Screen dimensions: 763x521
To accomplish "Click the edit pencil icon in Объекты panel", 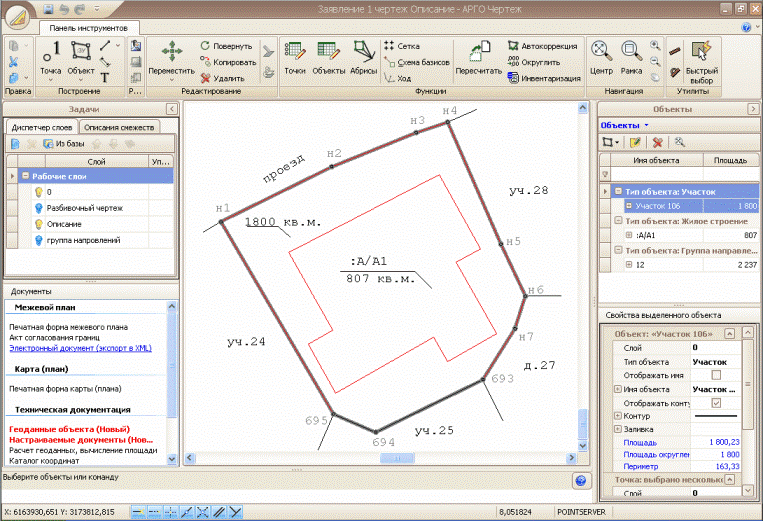I will pyautogui.click(x=635, y=142).
